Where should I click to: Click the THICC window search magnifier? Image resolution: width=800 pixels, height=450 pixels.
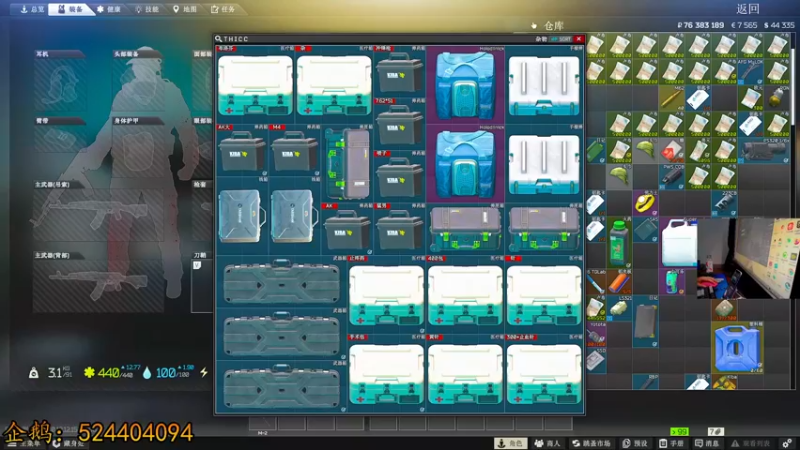tap(218, 39)
